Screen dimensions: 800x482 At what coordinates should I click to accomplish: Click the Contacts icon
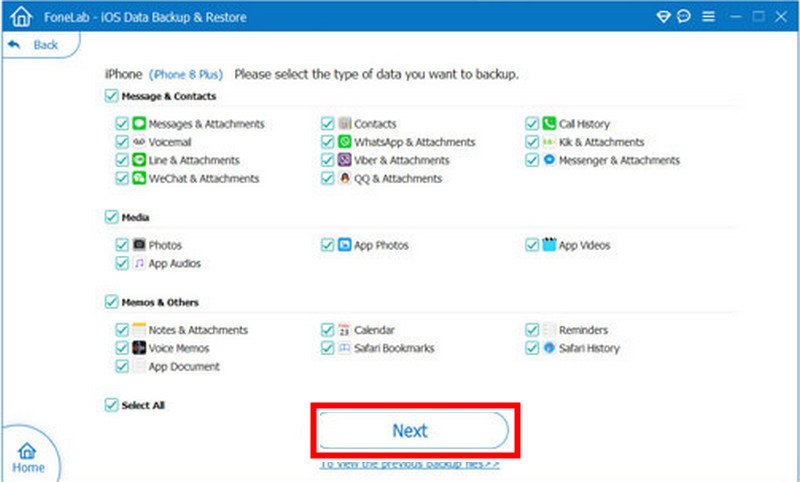(345, 123)
